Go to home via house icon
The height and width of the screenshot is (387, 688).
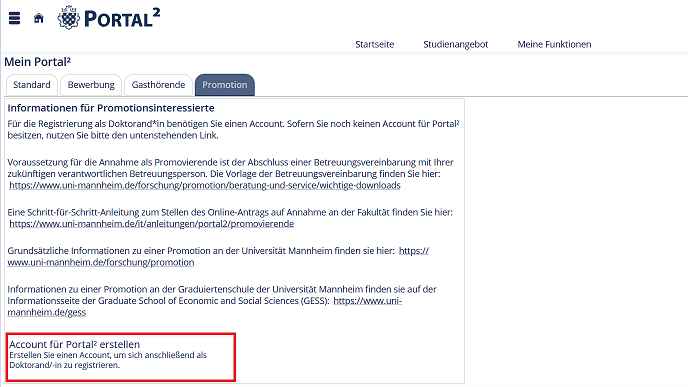click(39, 18)
